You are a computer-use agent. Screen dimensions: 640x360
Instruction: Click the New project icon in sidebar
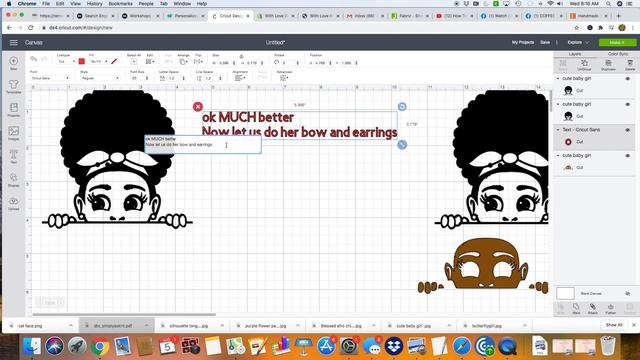(x=13, y=62)
